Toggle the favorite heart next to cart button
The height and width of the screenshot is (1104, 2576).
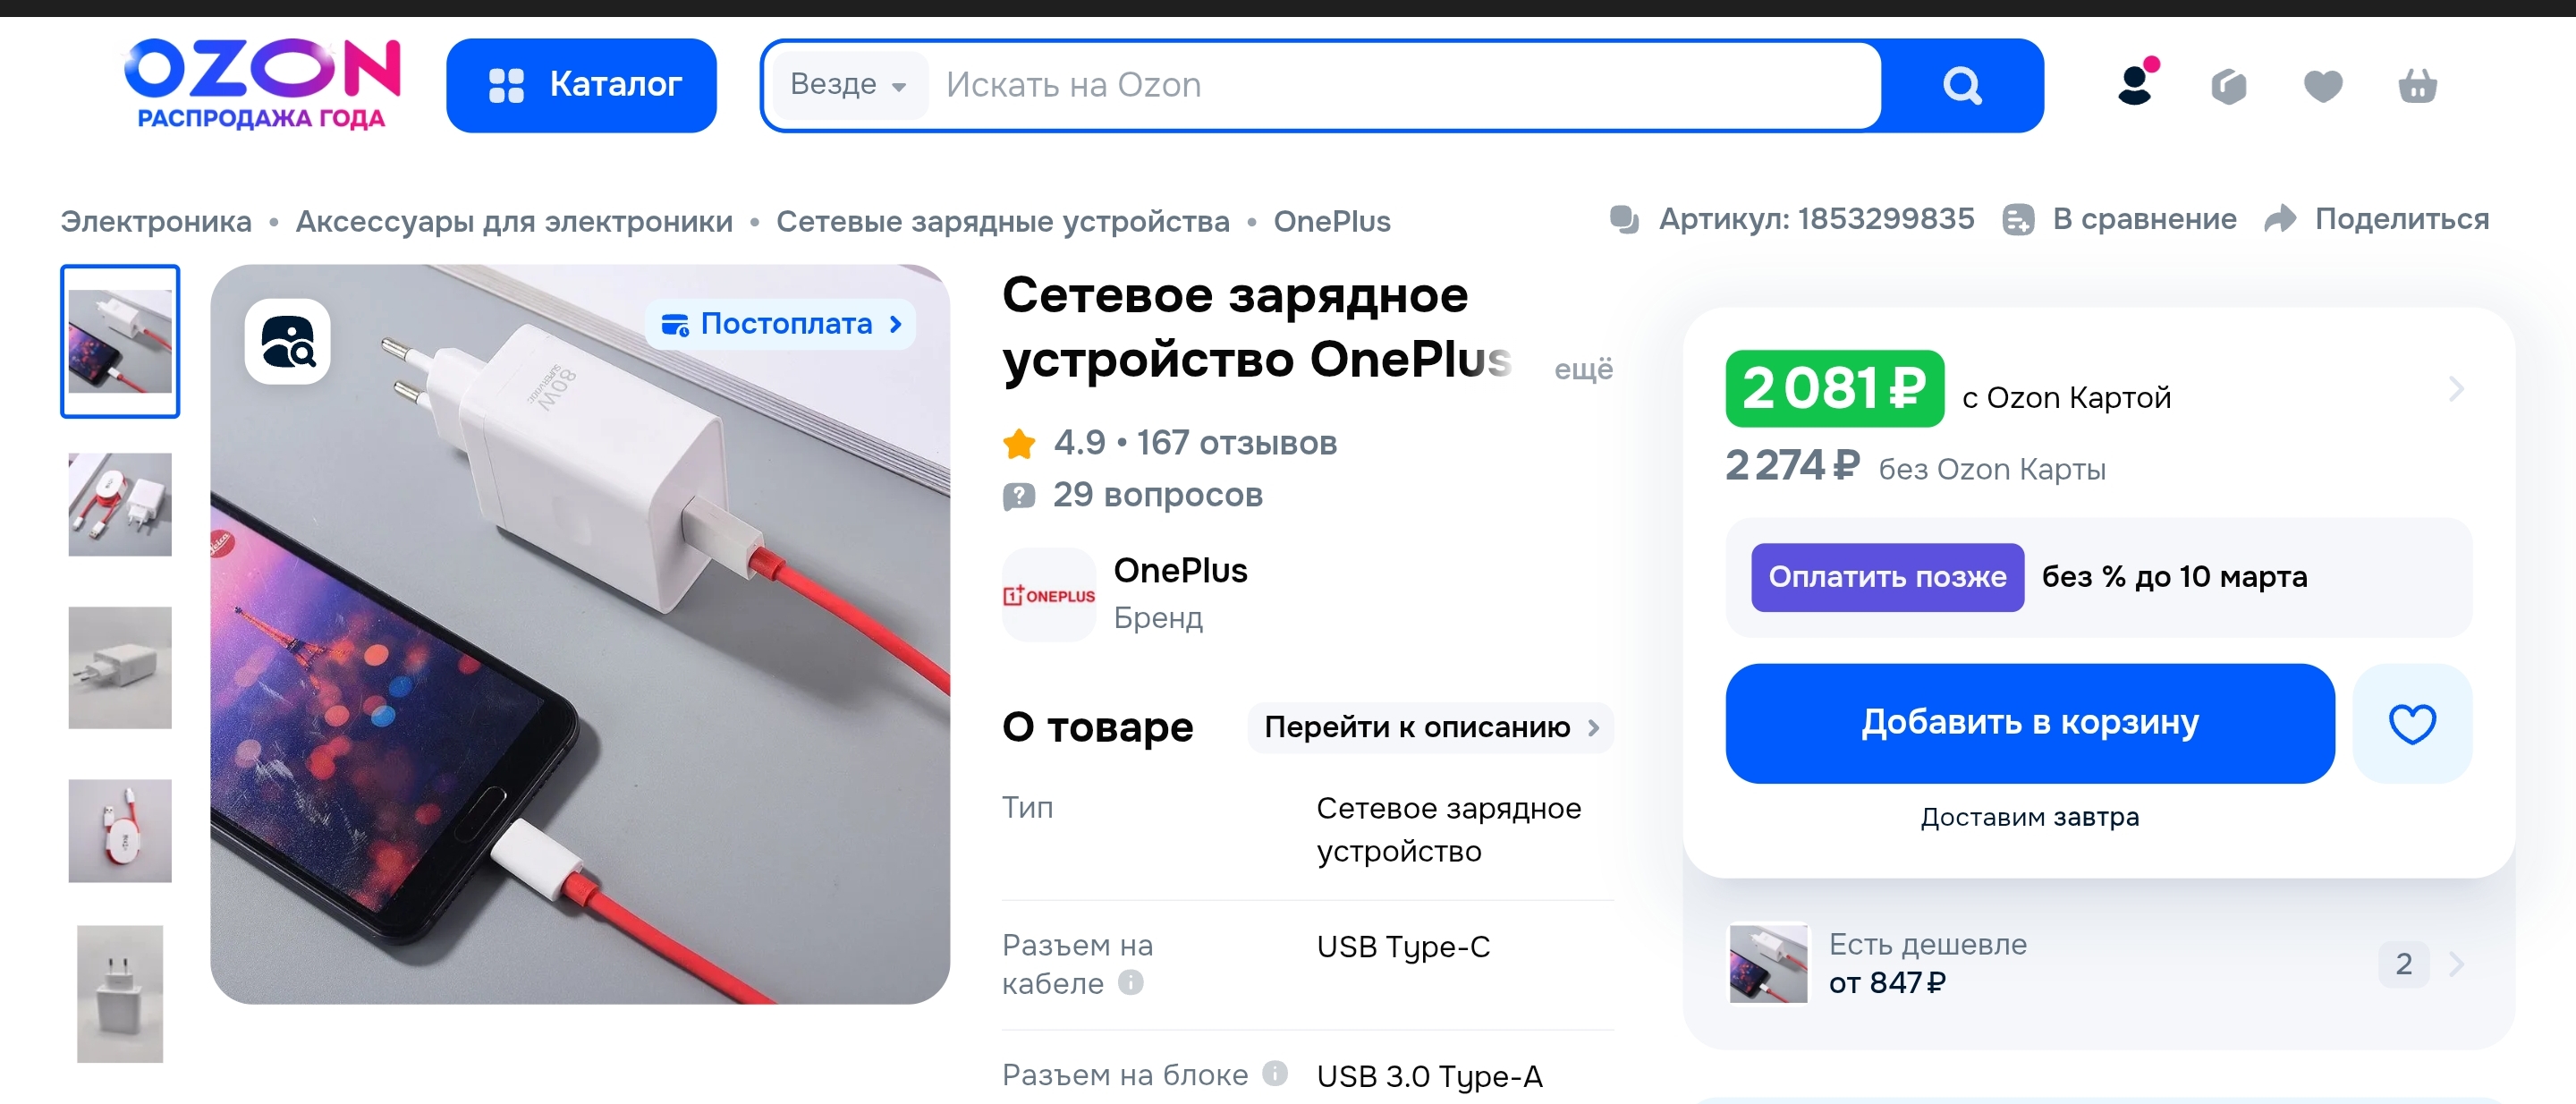pos(2411,723)
